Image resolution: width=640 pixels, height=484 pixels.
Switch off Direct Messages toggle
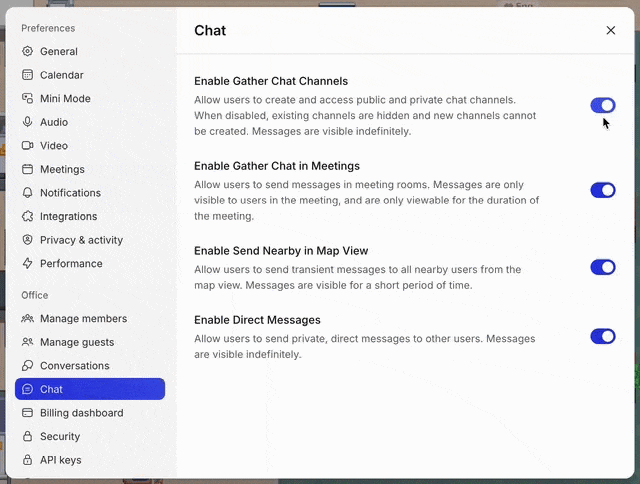tap(603, 337)
